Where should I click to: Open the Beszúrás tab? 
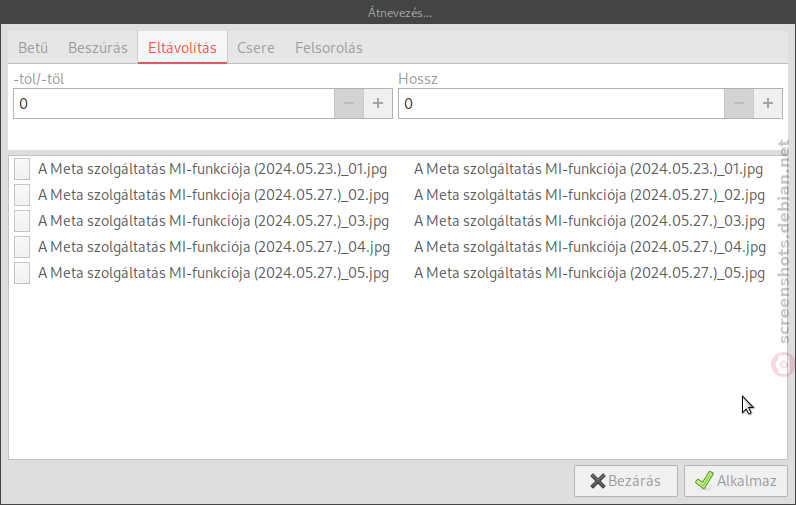tap(97, 48)
